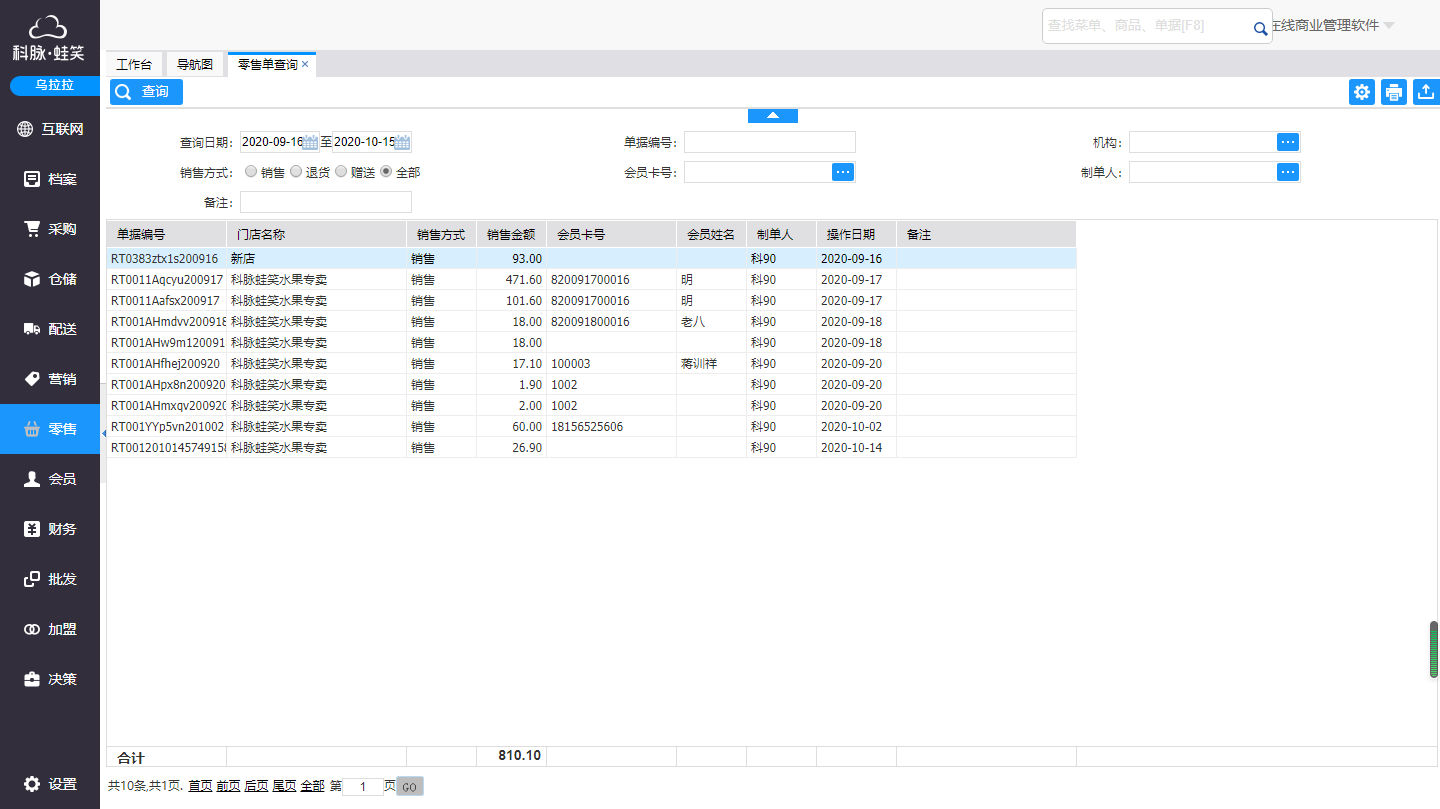Viewport: 1440px width, 809px height.
Task: Click the 门店名称 column header
Action: [316, 234]
